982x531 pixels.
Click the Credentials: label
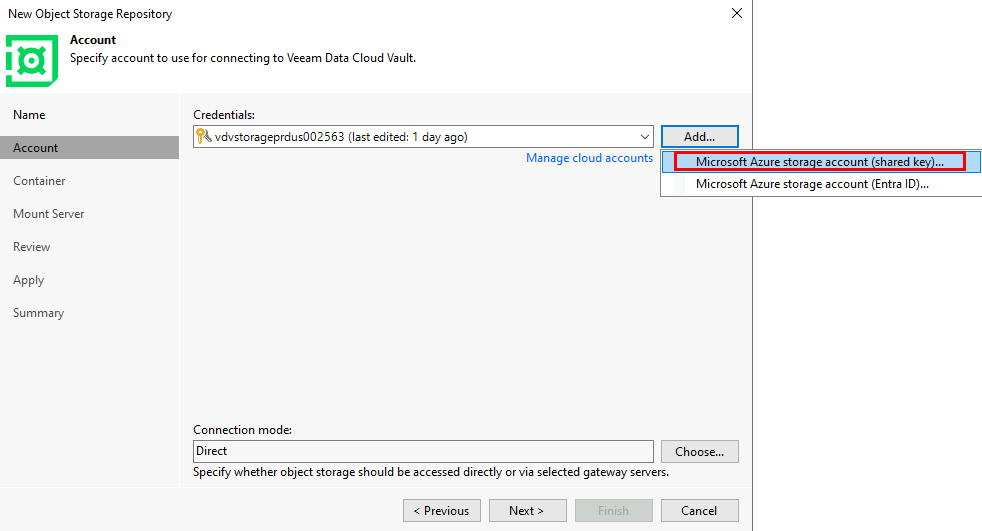point(224,115)
